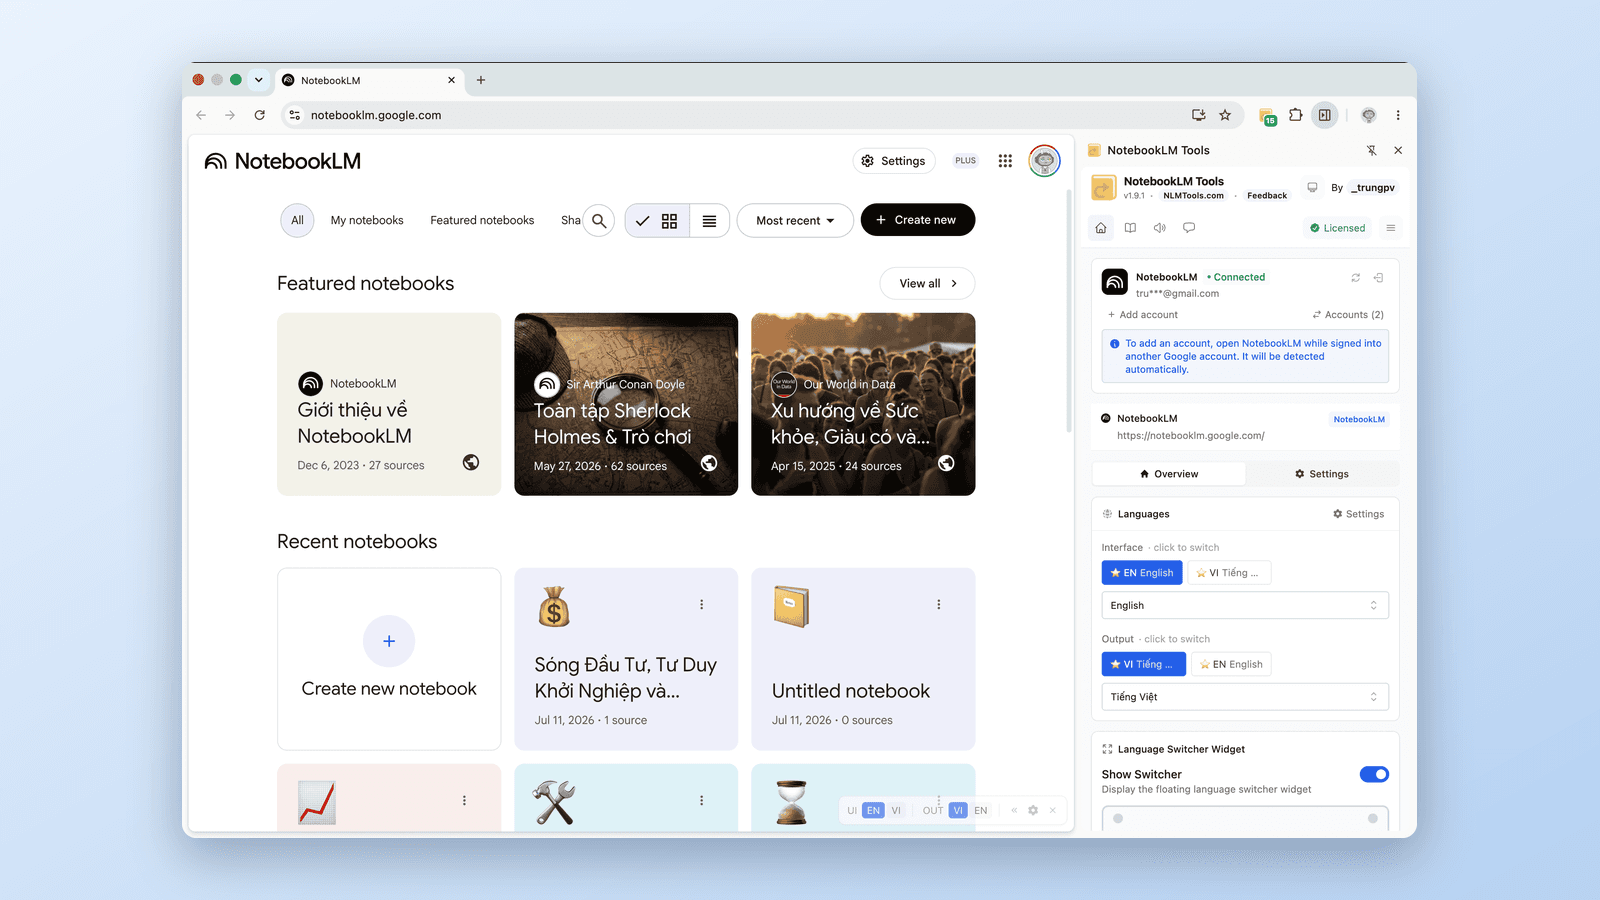1600x900 pixels.
Task: Open the Giới thiệu về NotebookLM featured notebook
Action: coord(389,404)
